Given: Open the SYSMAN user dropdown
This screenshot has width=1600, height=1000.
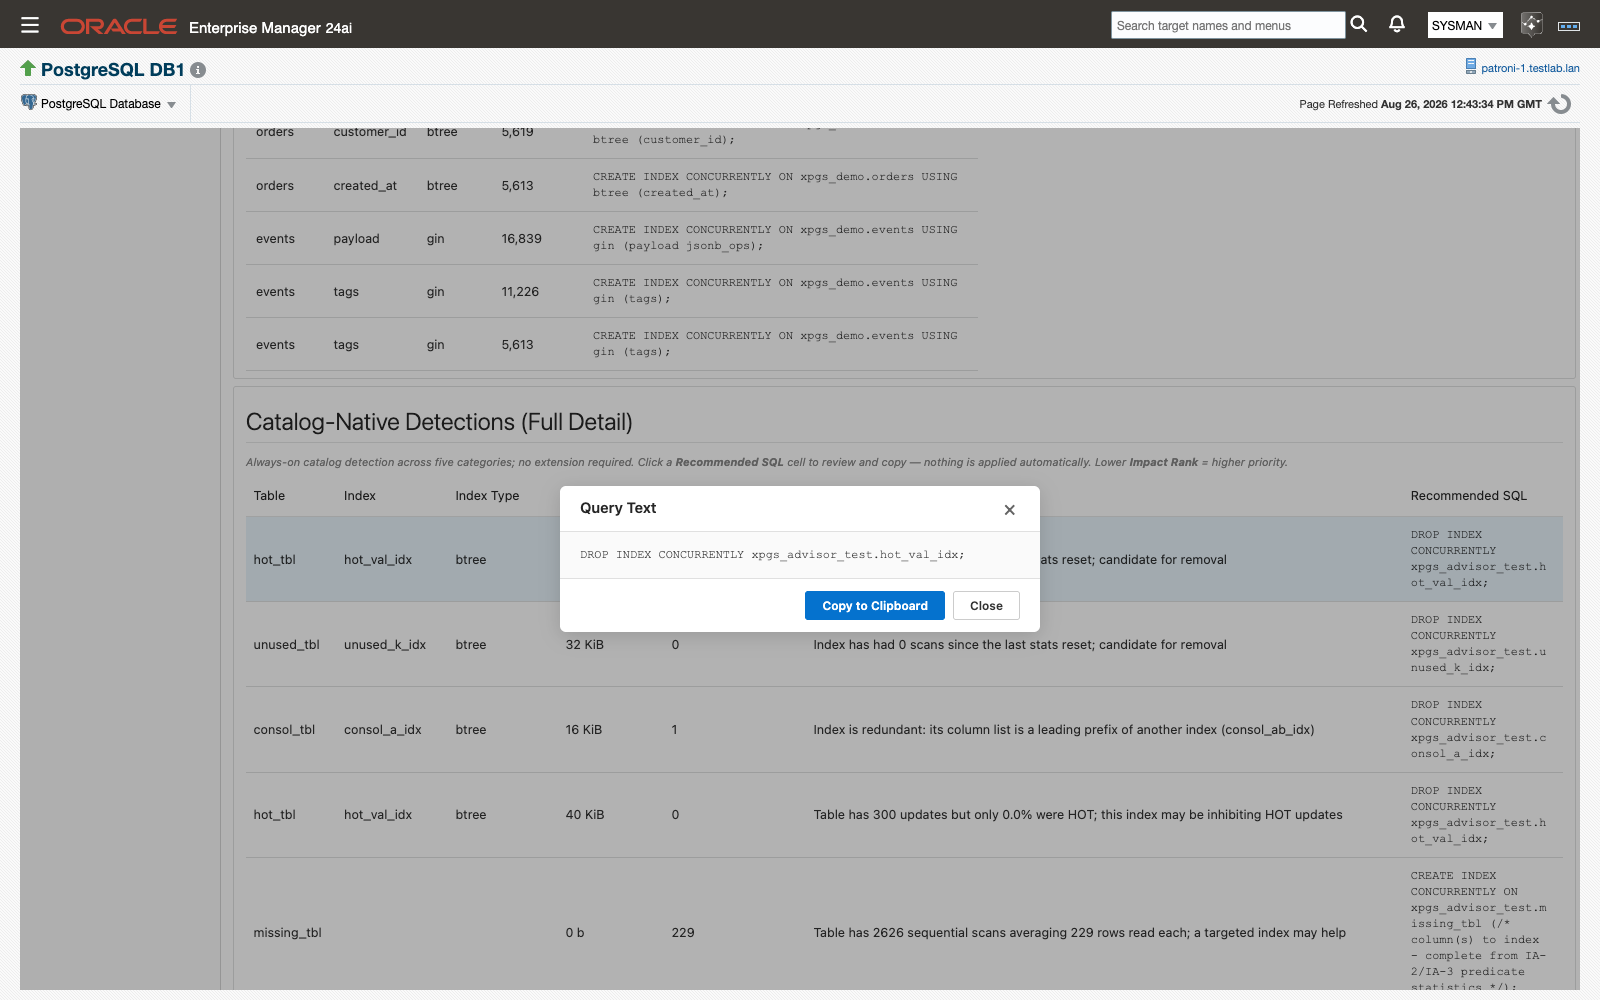Looking at the screenshot, I should coord(1464,25).
